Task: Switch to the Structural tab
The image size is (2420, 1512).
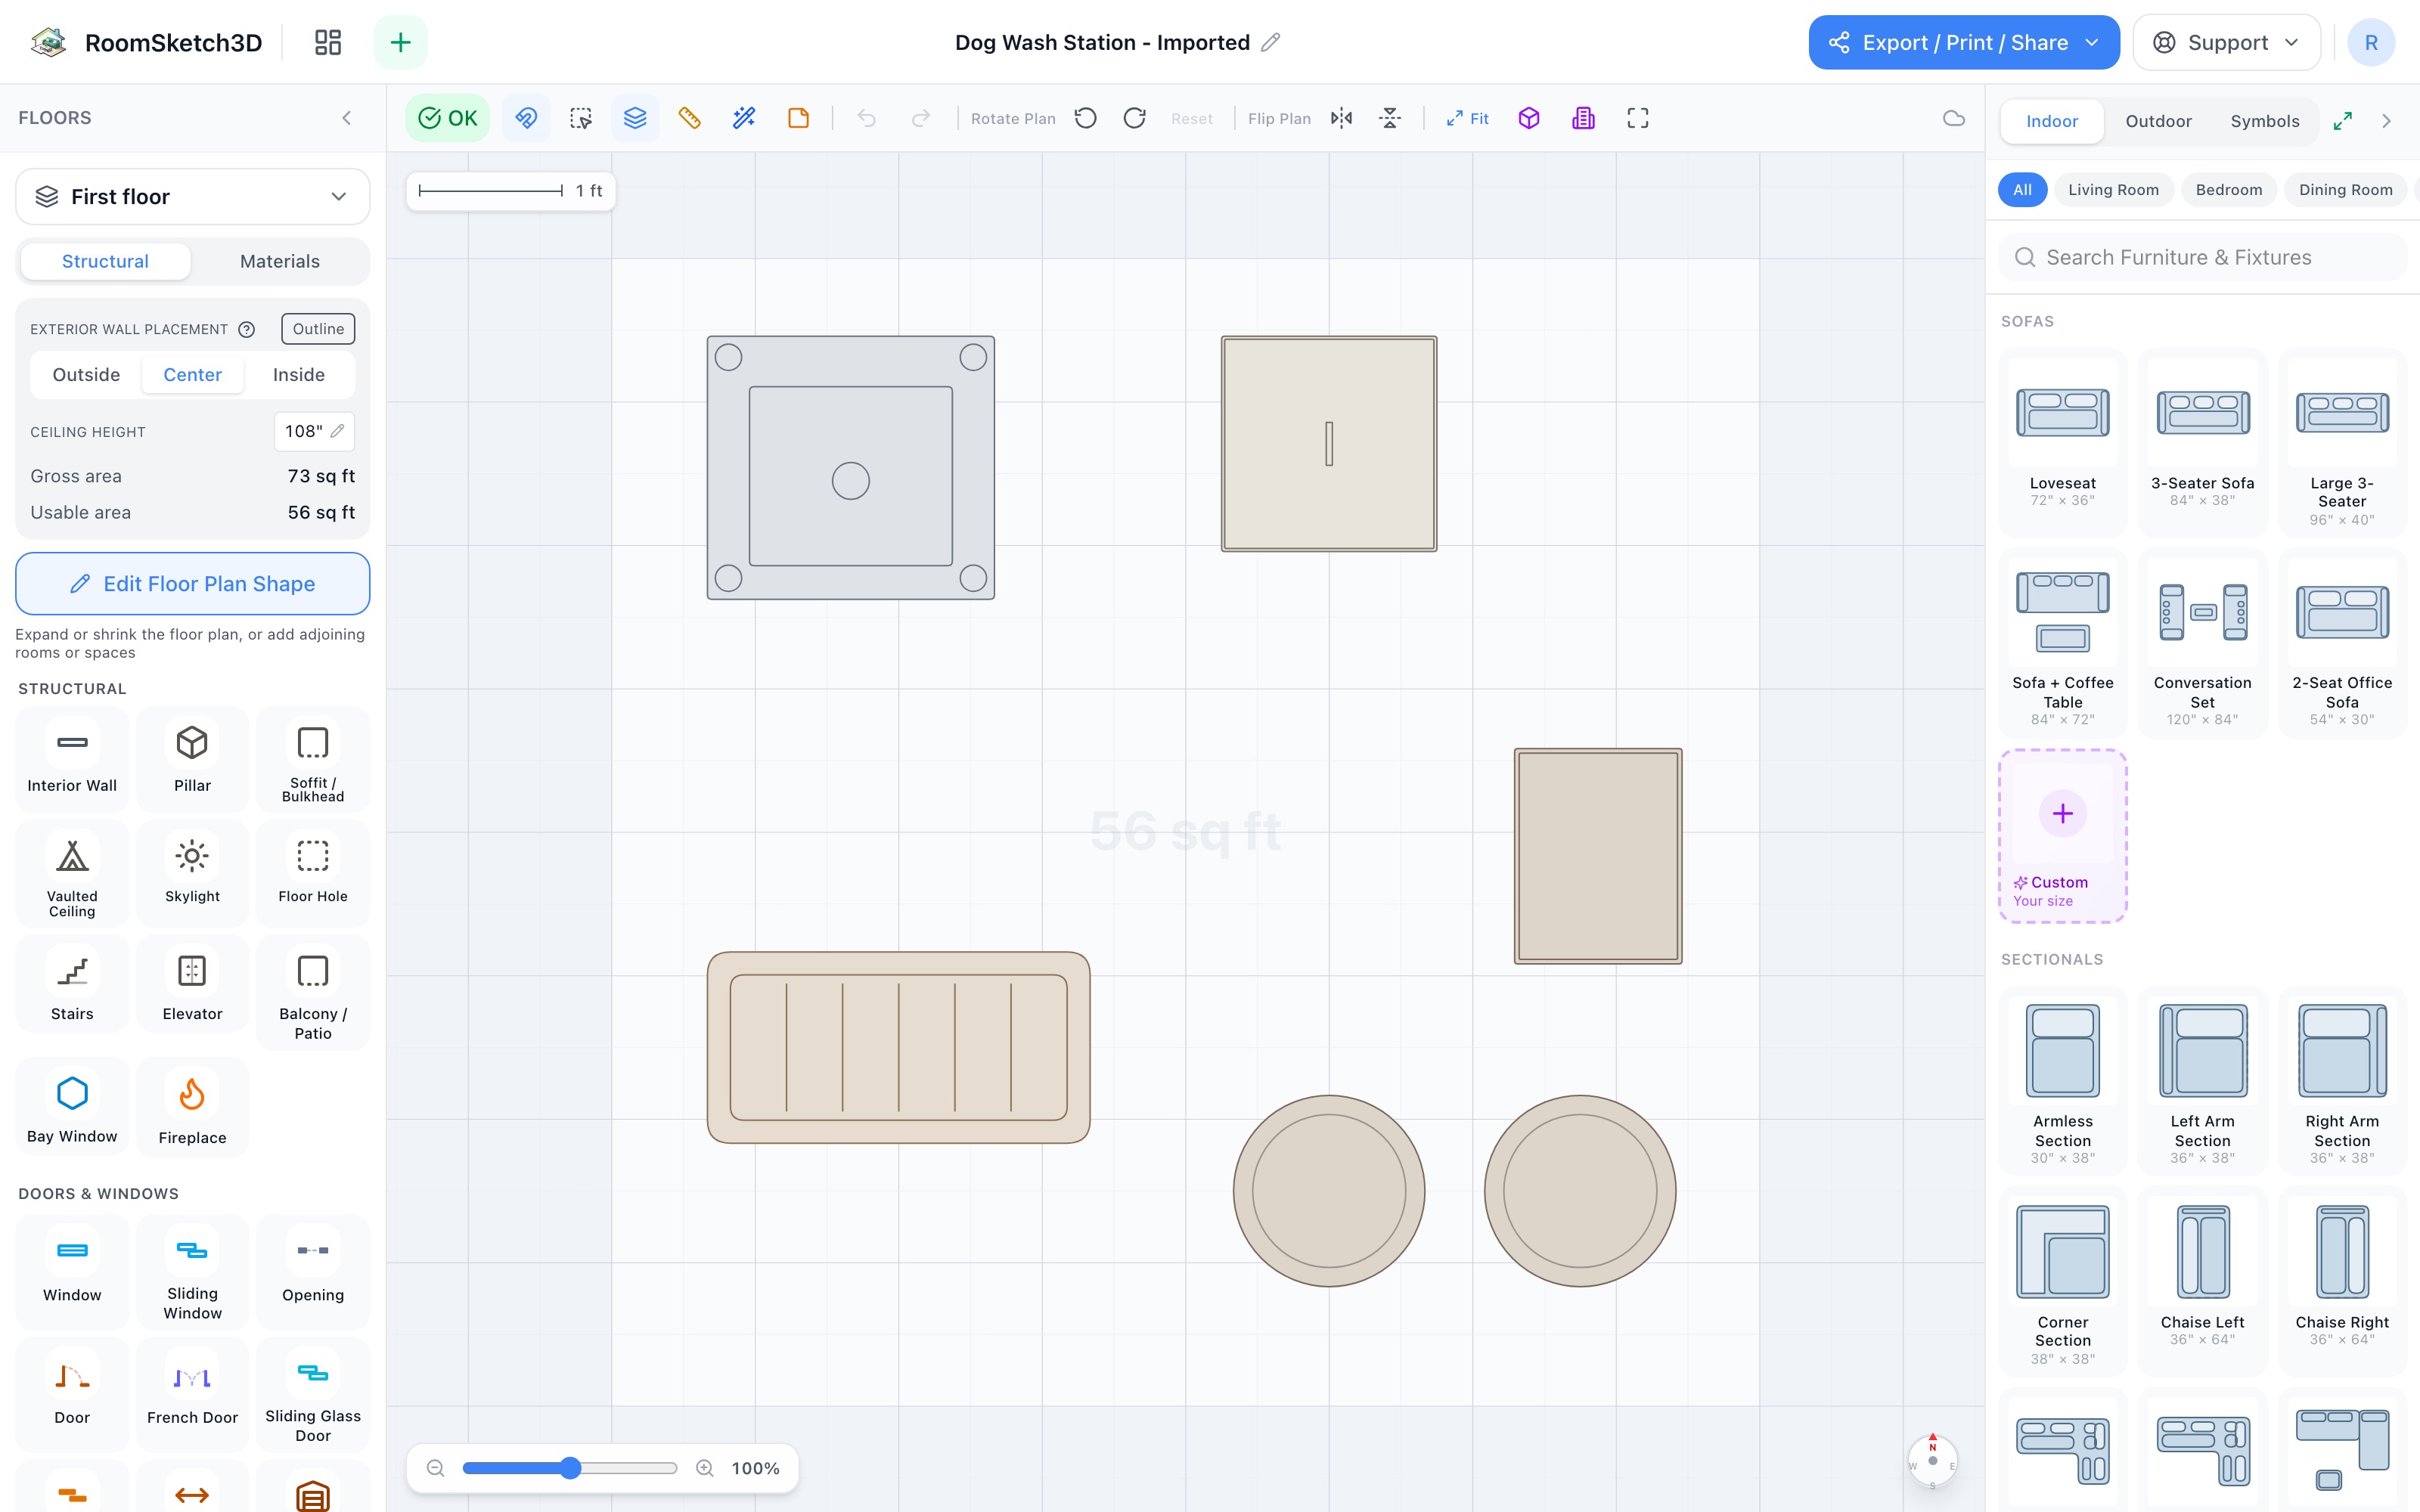Action: (105, 261)
